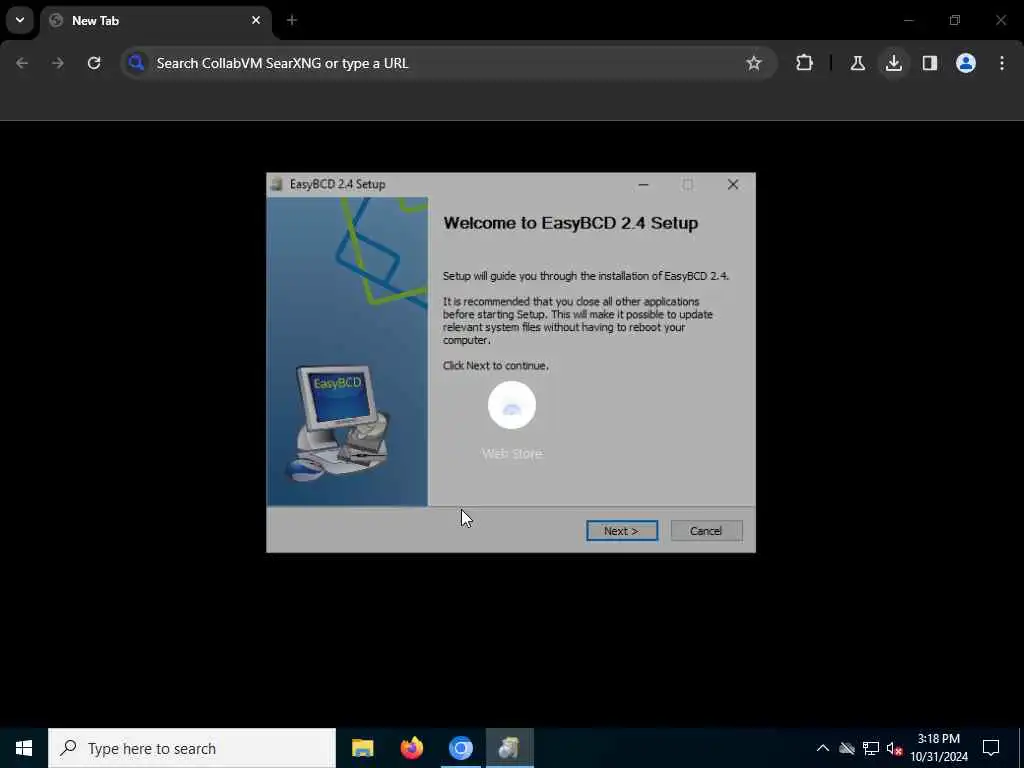Close the Chrome window
Image resolution: width=1024 pixels, height=768 pixels.
pyautogui.click(x=1001, y=20)
